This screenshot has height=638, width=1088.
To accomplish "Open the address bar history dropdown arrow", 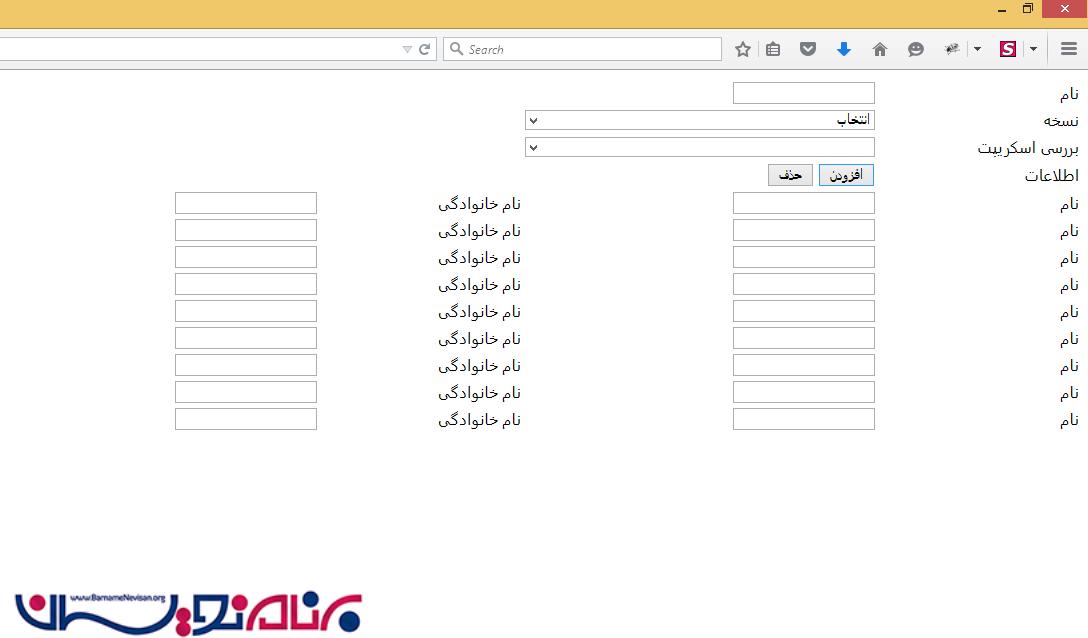I will (407, 49).
